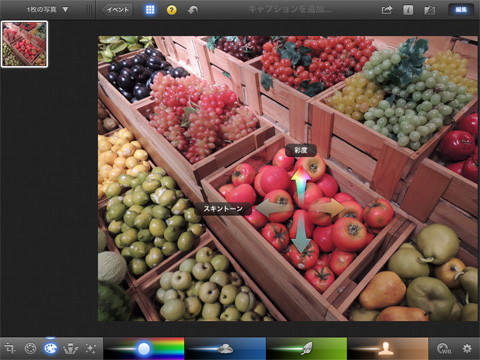
Task: Open the 1枚の写真 dropdown arrow
Action: coord(65,10)
